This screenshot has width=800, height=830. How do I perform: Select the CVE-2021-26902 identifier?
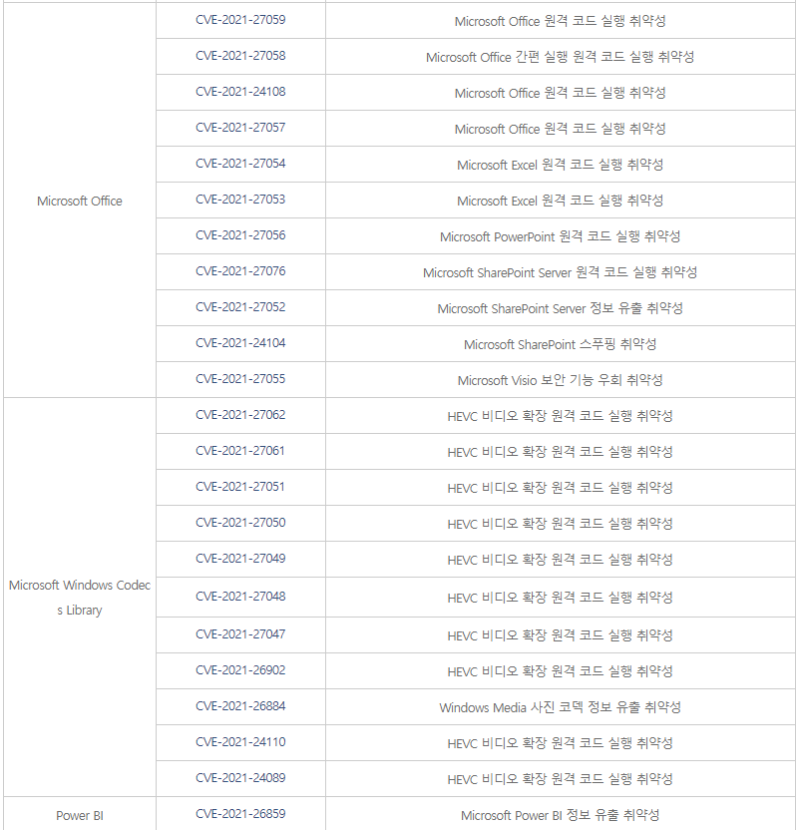240,671
